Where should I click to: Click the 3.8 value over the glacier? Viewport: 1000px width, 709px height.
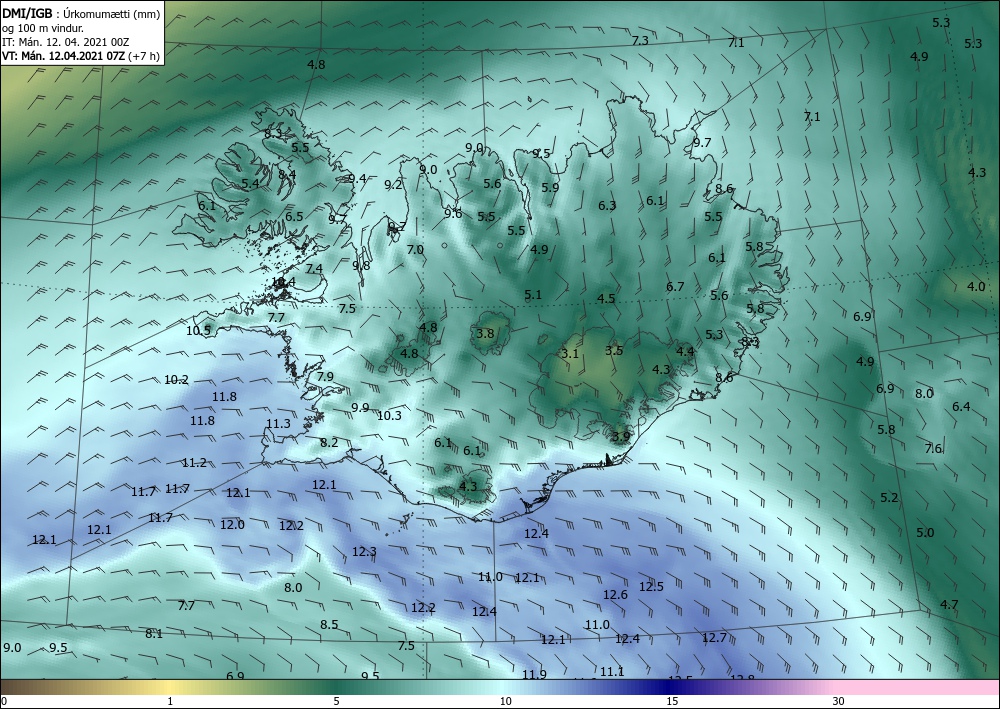(x=485, y=333)
